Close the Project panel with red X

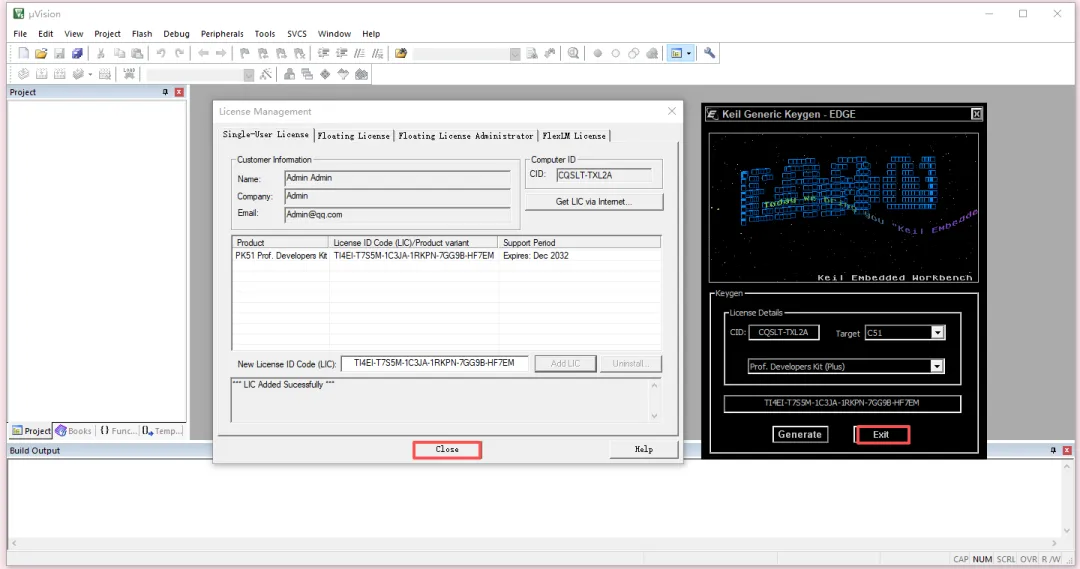[179, 92]
